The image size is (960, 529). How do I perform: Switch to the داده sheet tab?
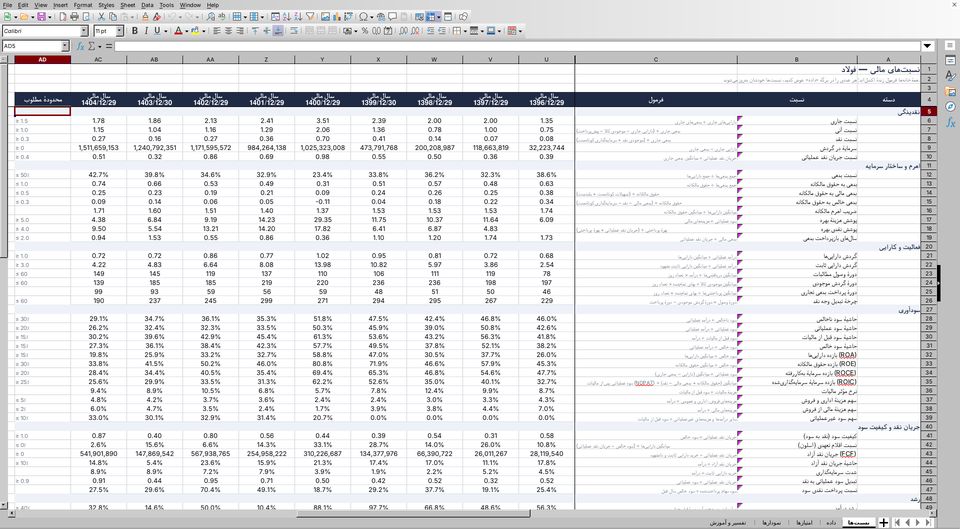coord(831,522)
